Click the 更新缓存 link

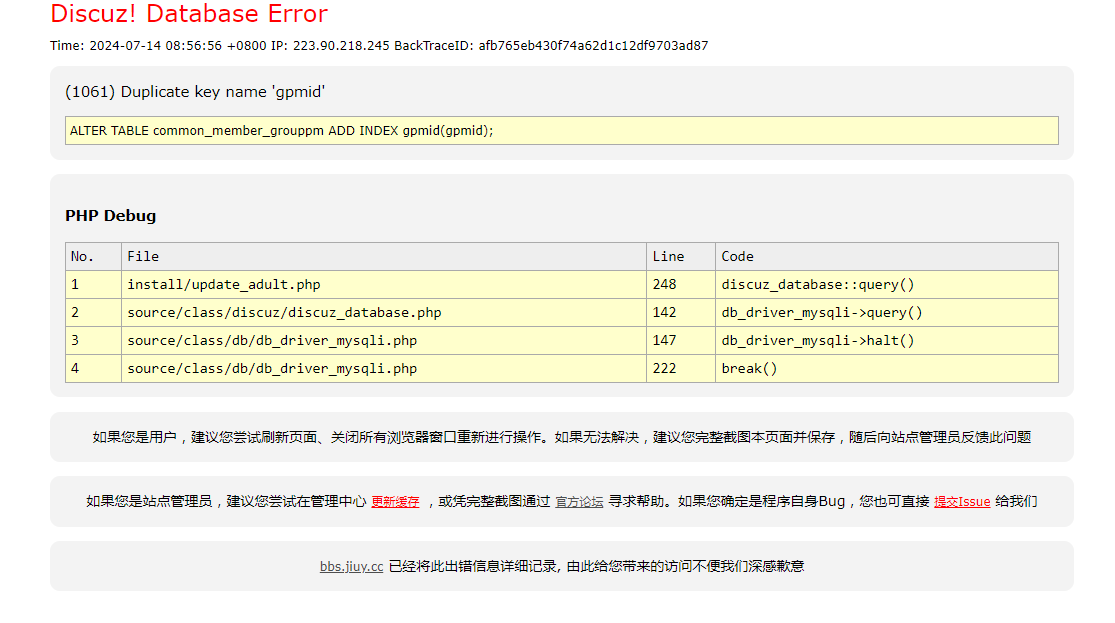coord(395,502)
